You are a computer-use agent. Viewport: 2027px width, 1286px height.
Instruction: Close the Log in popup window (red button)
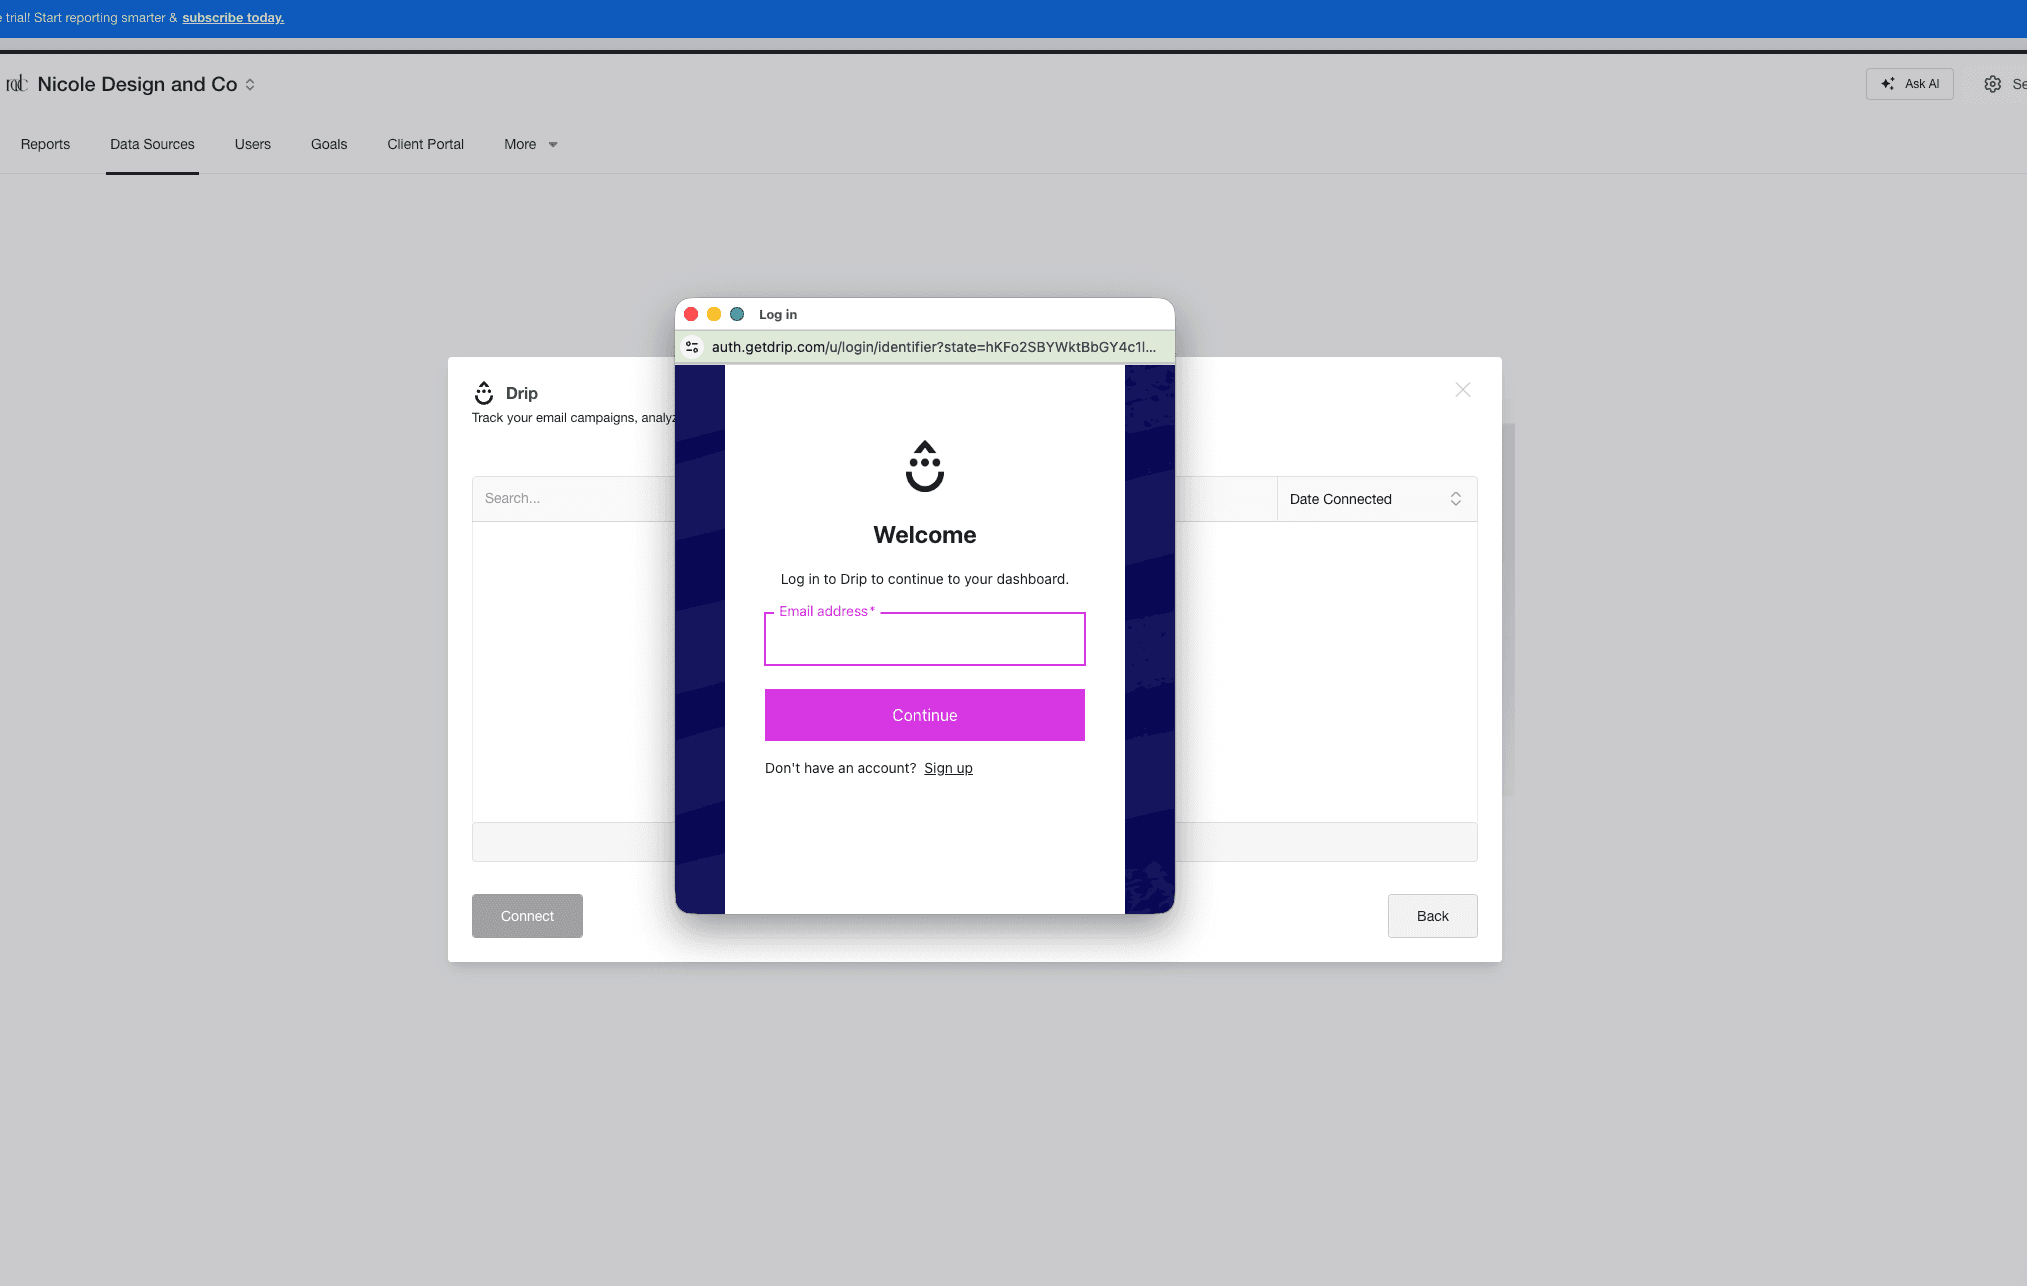[x=691, y=314]
